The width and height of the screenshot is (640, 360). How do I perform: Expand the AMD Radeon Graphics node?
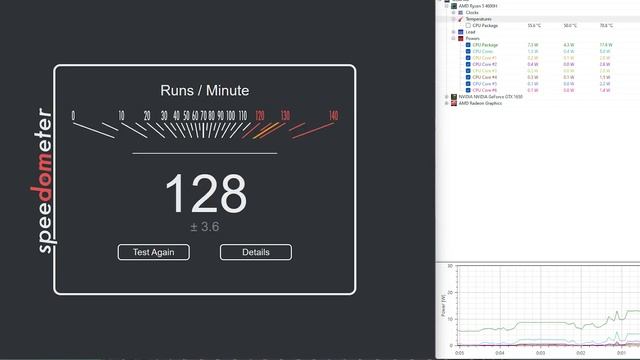tap(447, 103)
